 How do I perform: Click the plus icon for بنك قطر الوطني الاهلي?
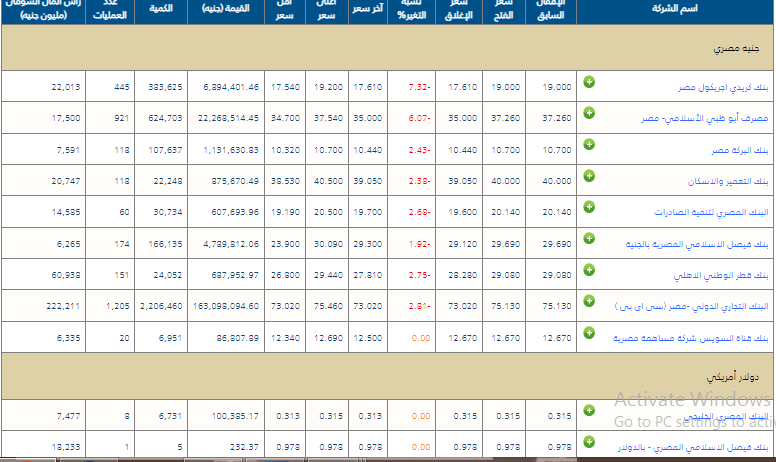[x=589, y=270]
